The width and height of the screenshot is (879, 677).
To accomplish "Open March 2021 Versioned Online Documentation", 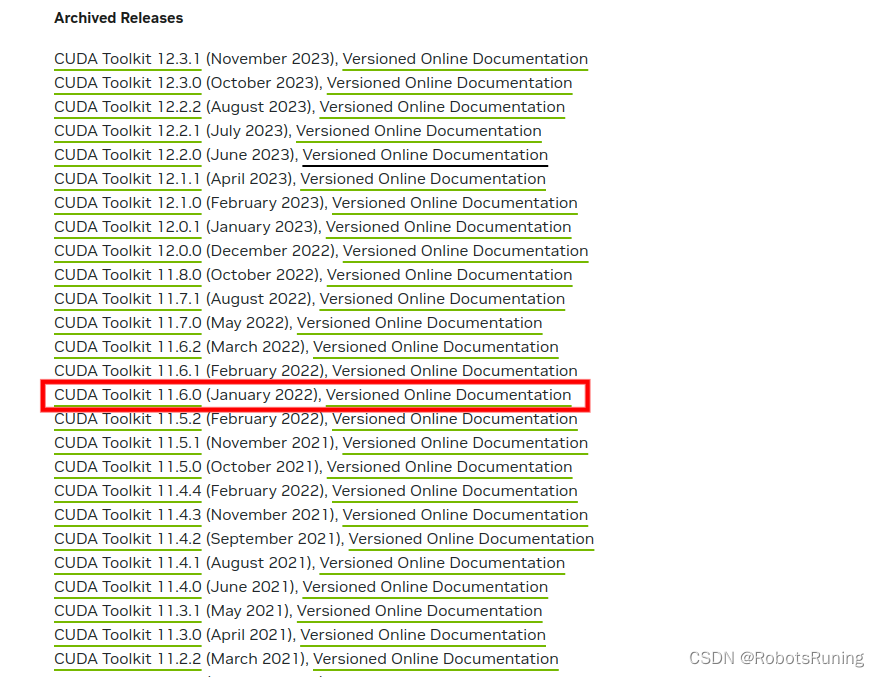I will [x=436, y=659].
